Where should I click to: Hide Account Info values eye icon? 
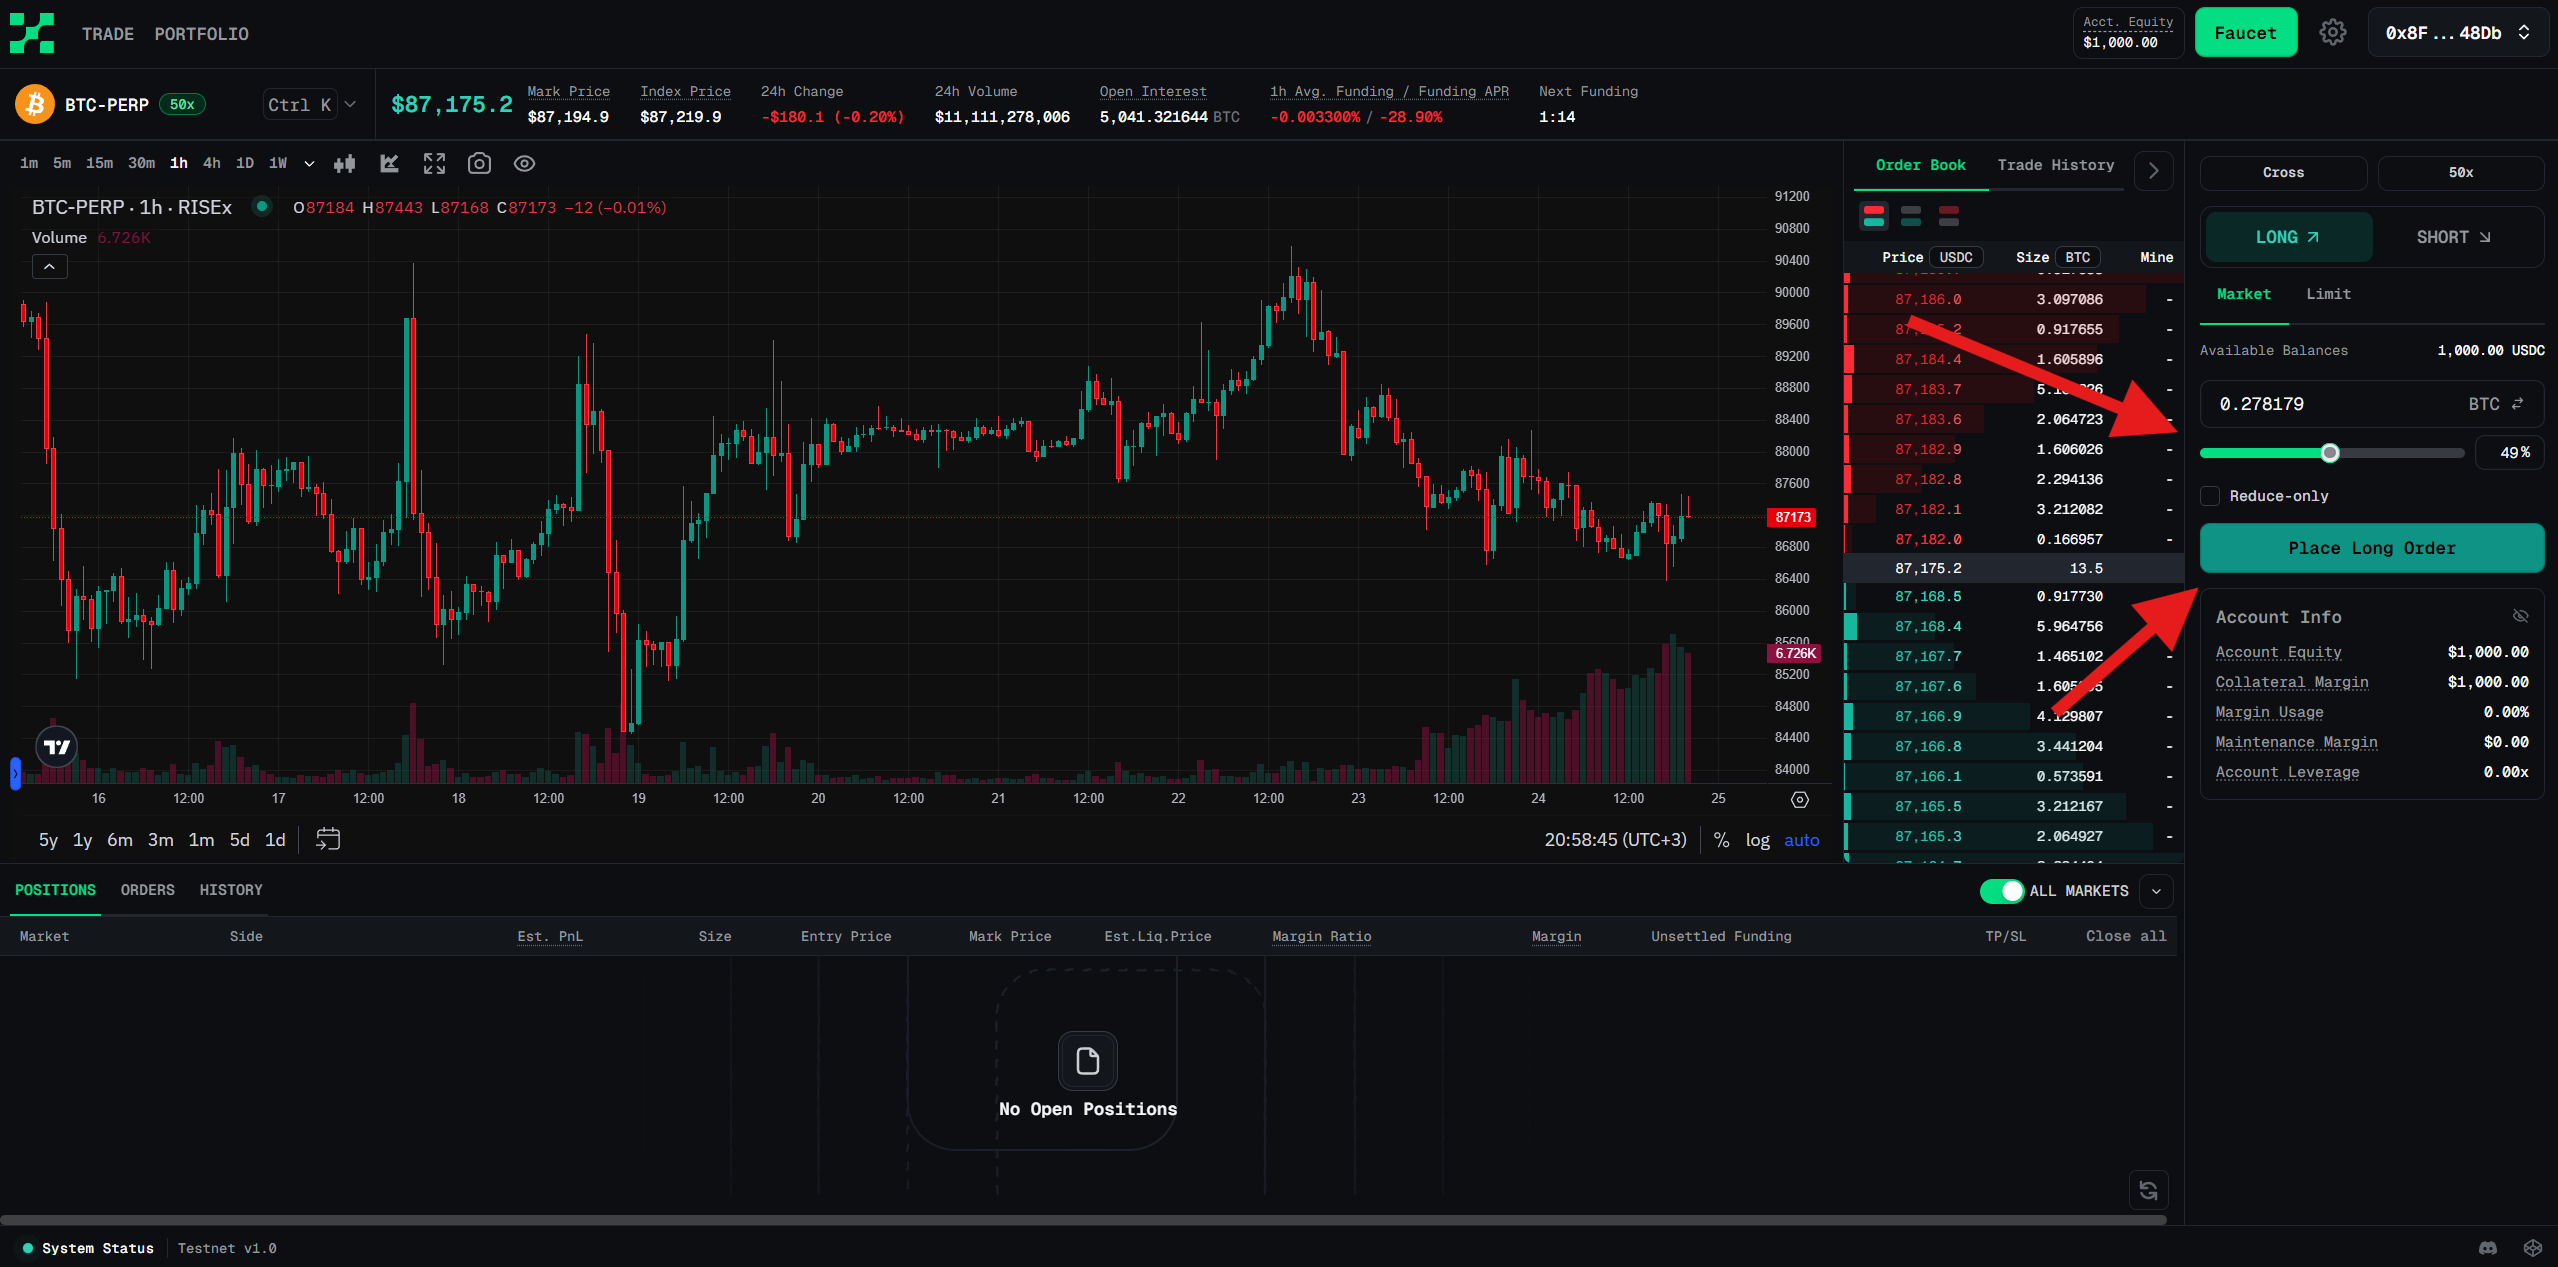click(x=2520, y=616)
